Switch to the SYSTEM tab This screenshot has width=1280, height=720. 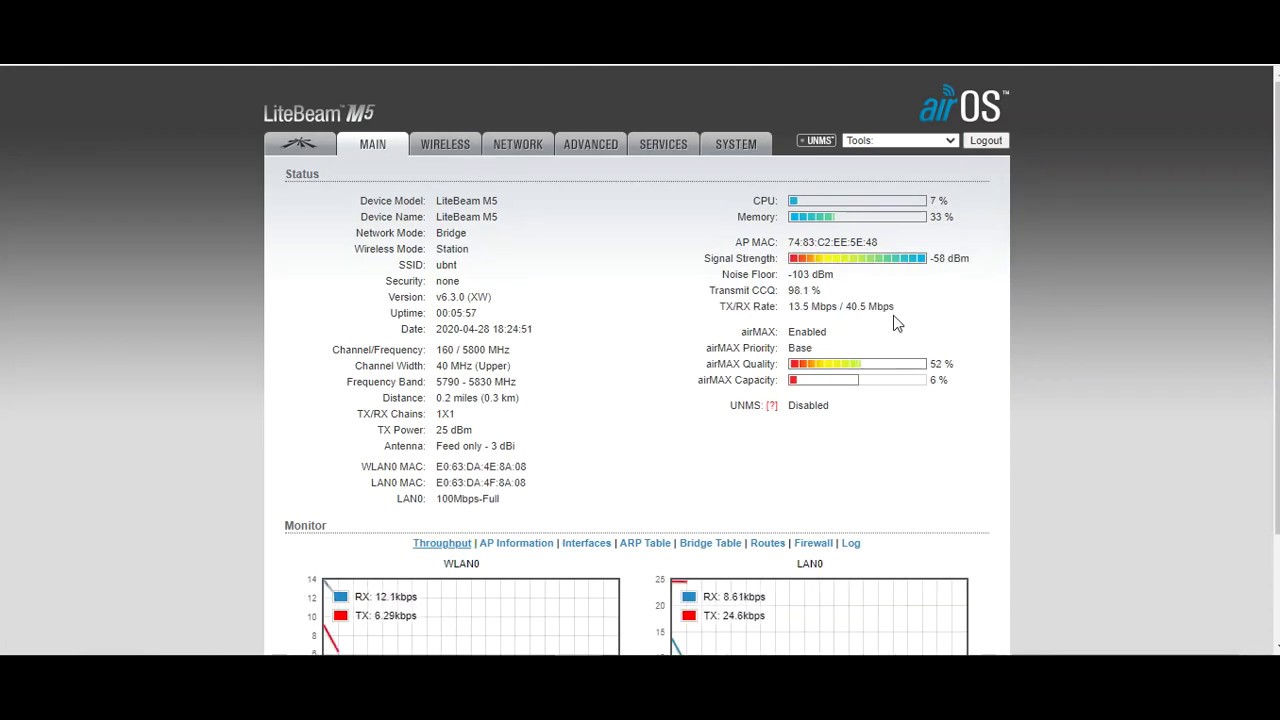tap(736, 144)
